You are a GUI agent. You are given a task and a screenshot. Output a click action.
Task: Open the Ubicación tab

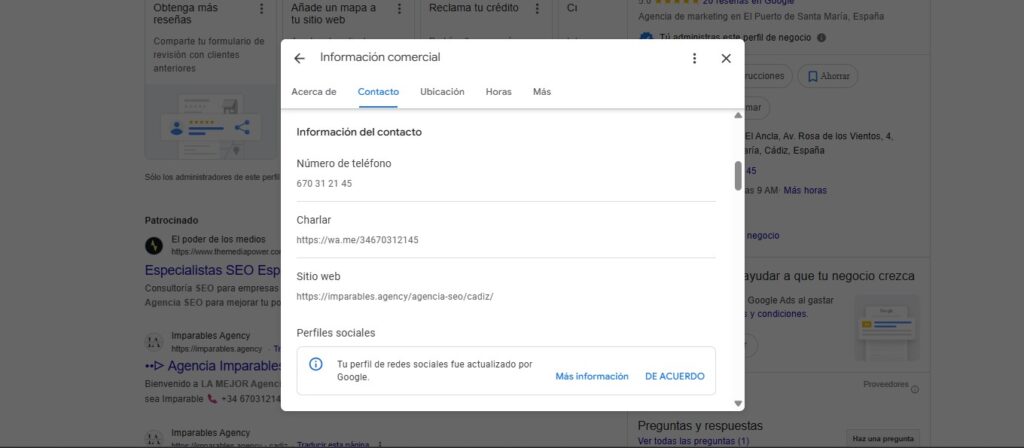(x=442, y=92)
